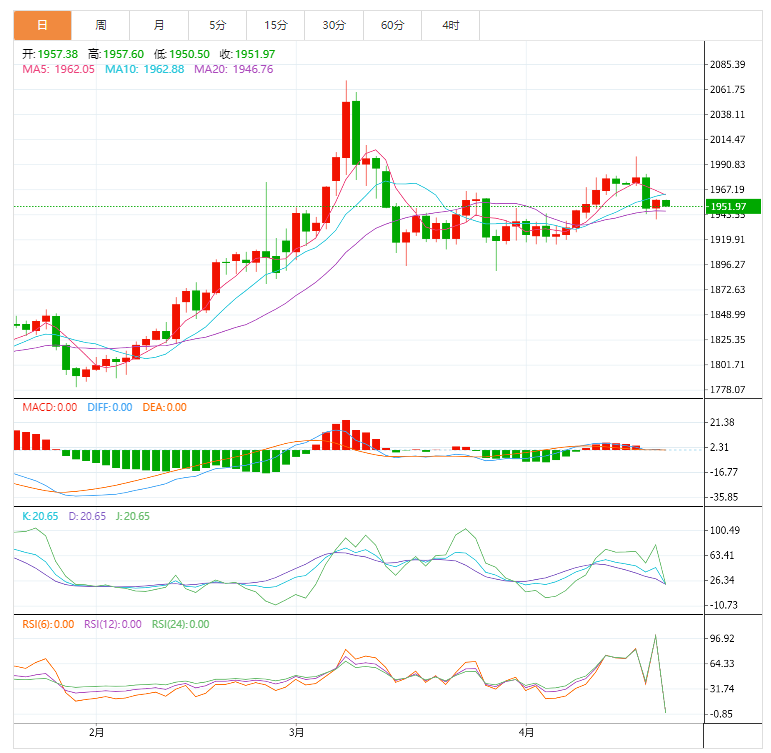Click the MACD:0.00 label
The width and height of the screenshot is (771, 753).
coord(50,407)
